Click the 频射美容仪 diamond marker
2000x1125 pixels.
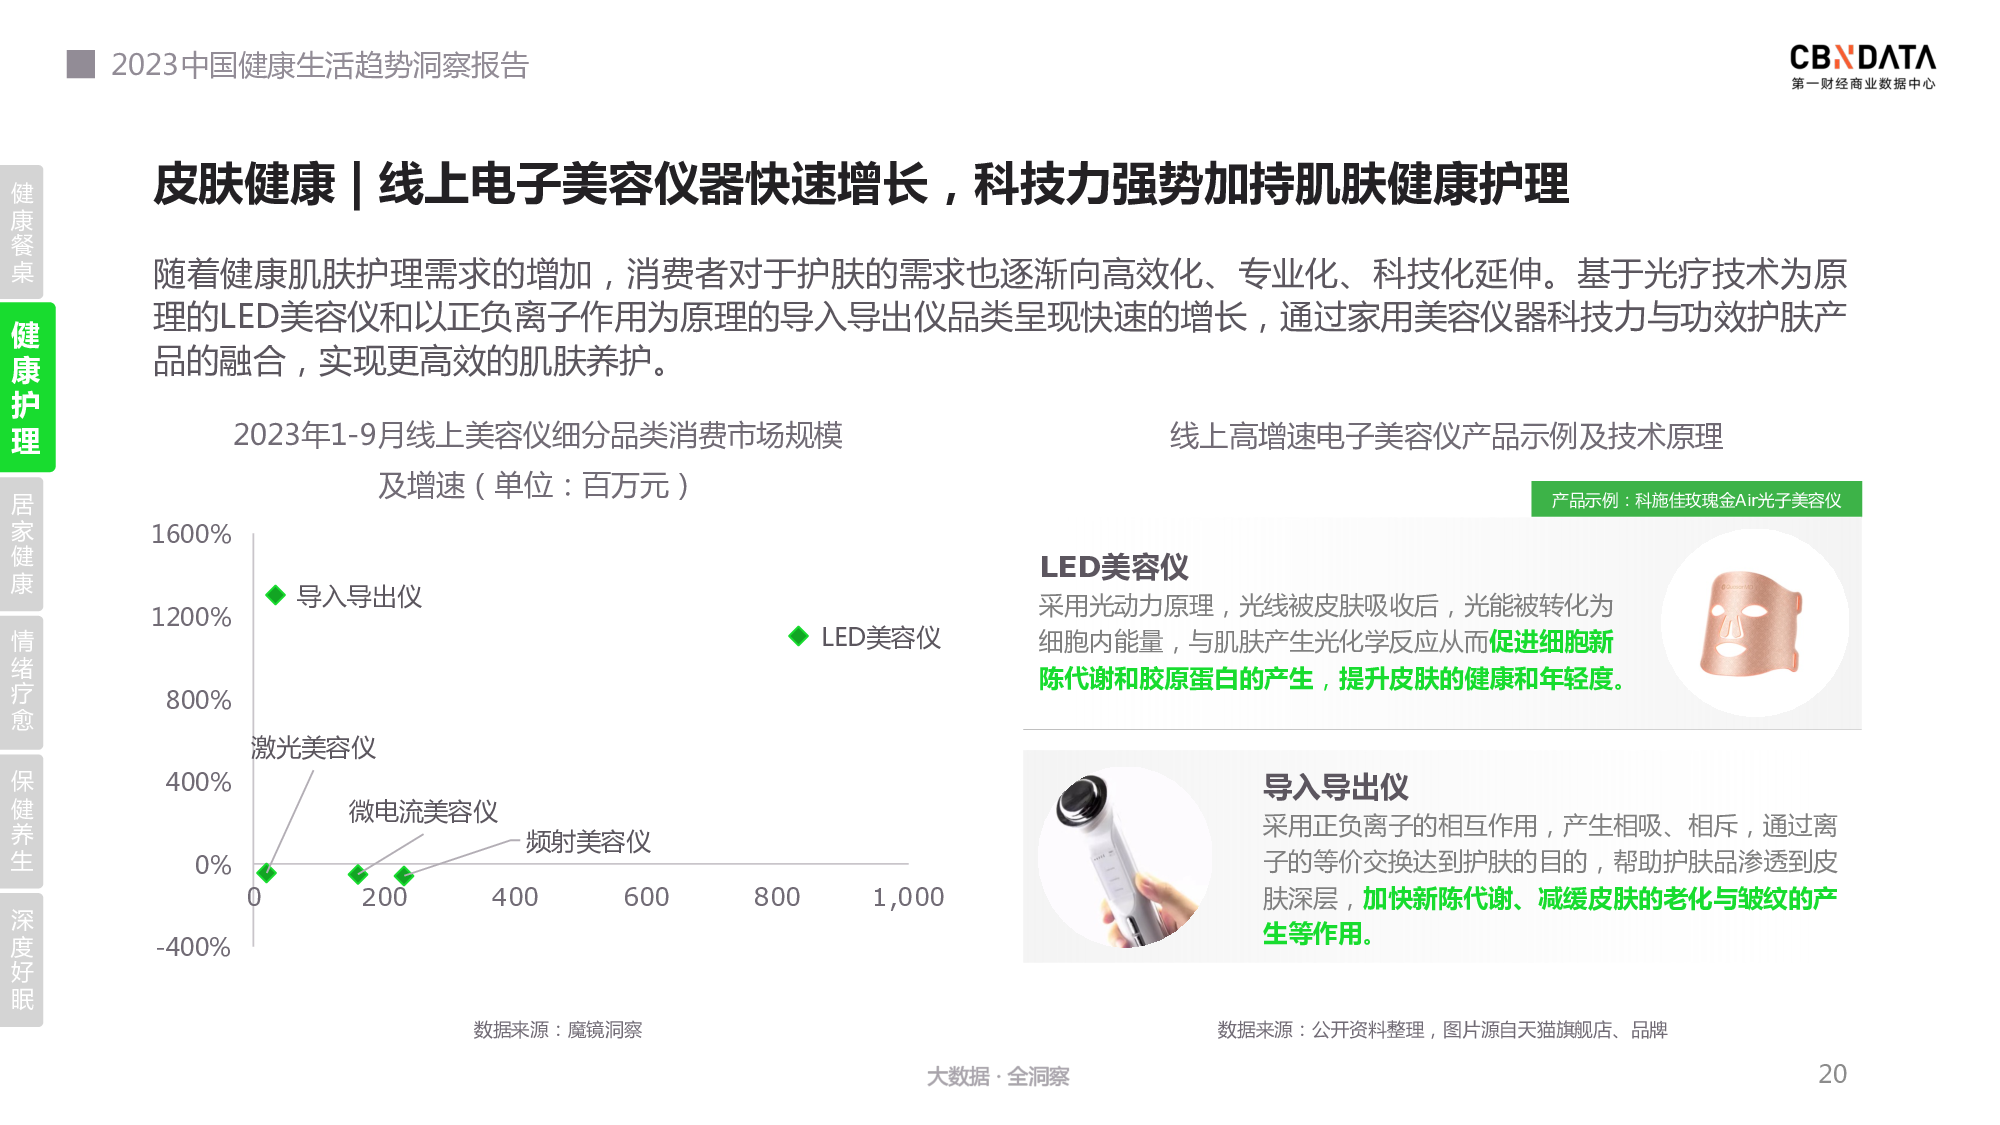pos(404,876)
